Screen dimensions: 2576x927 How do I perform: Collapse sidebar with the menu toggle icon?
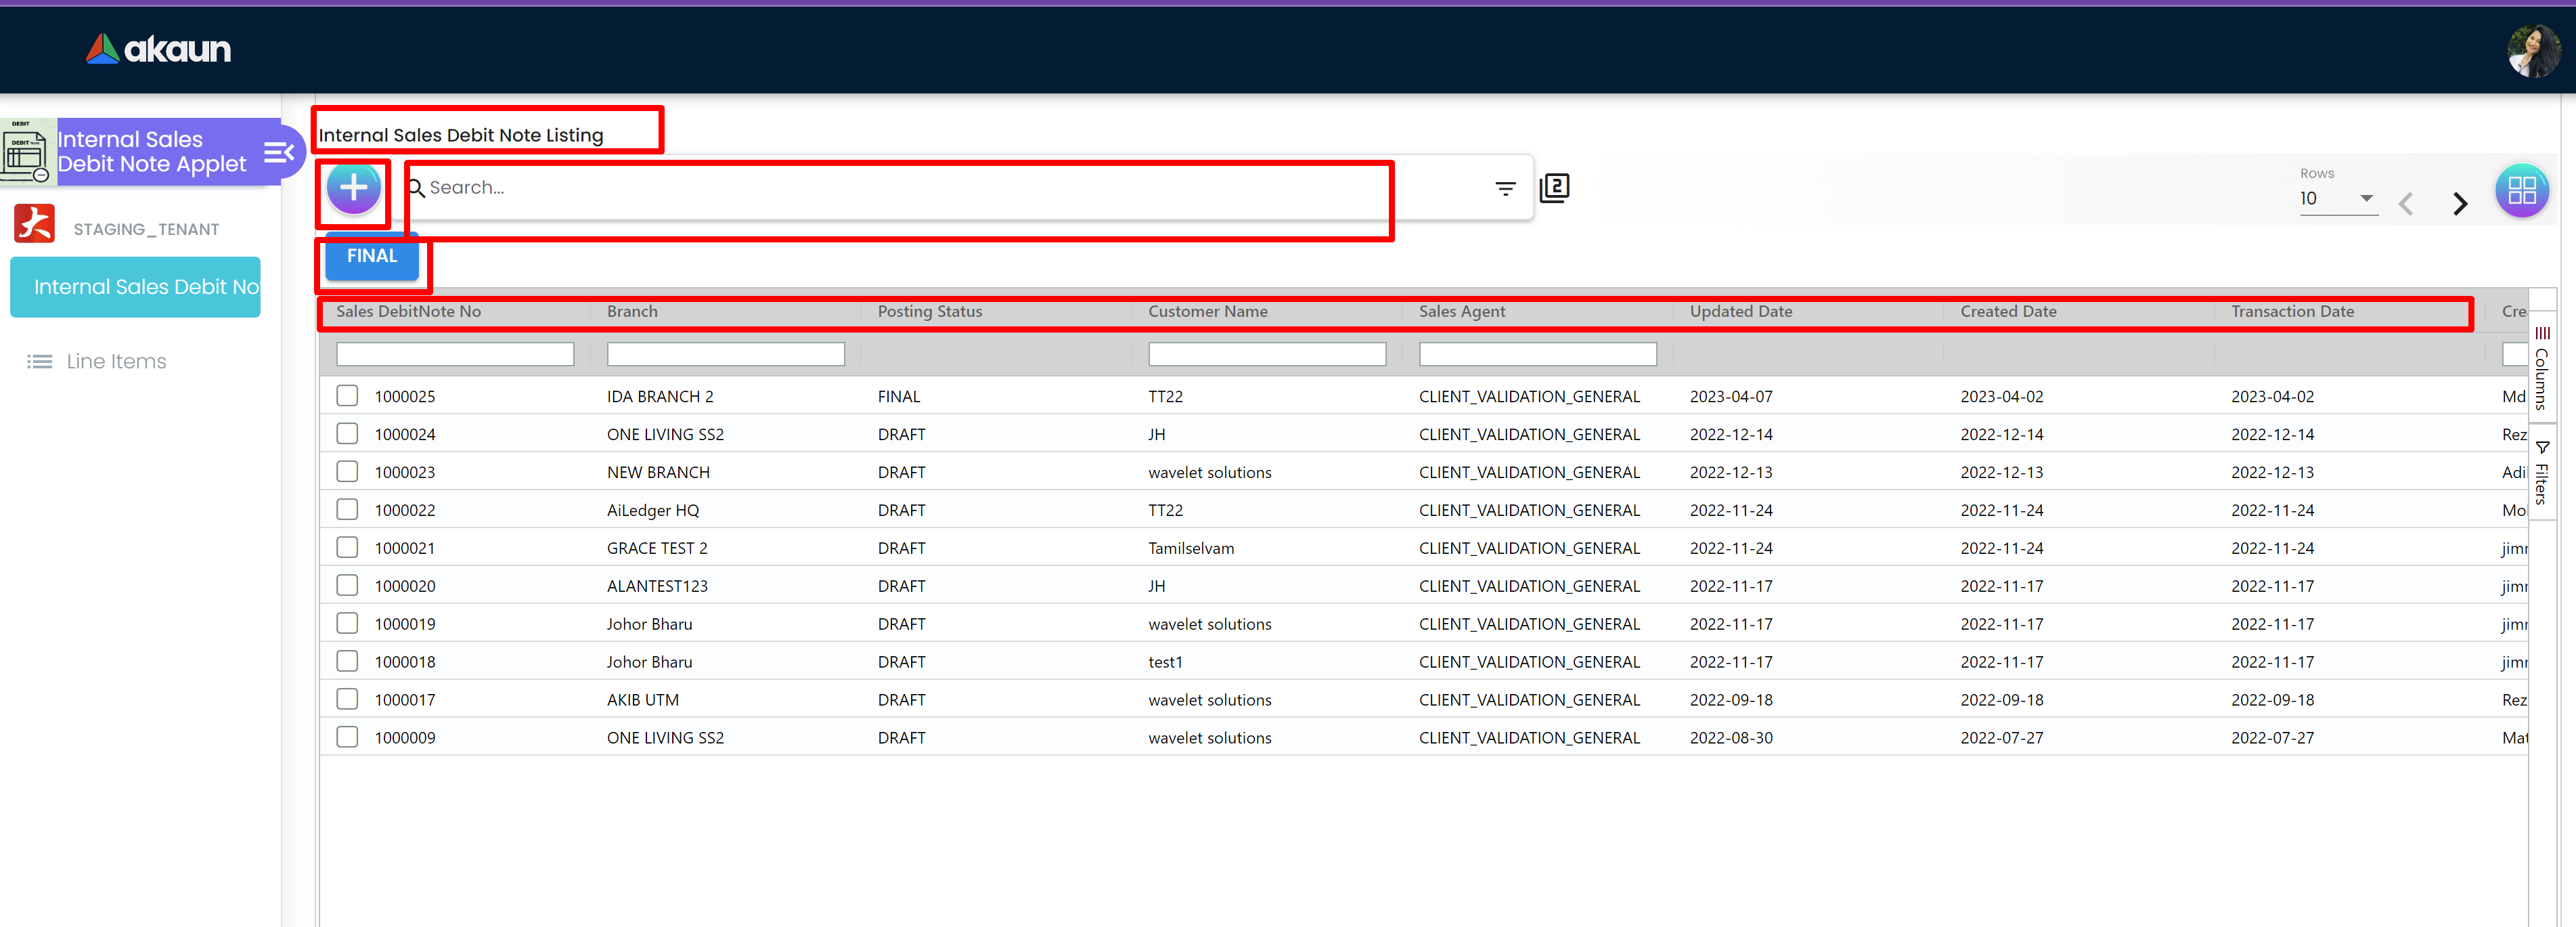point(278,152)
